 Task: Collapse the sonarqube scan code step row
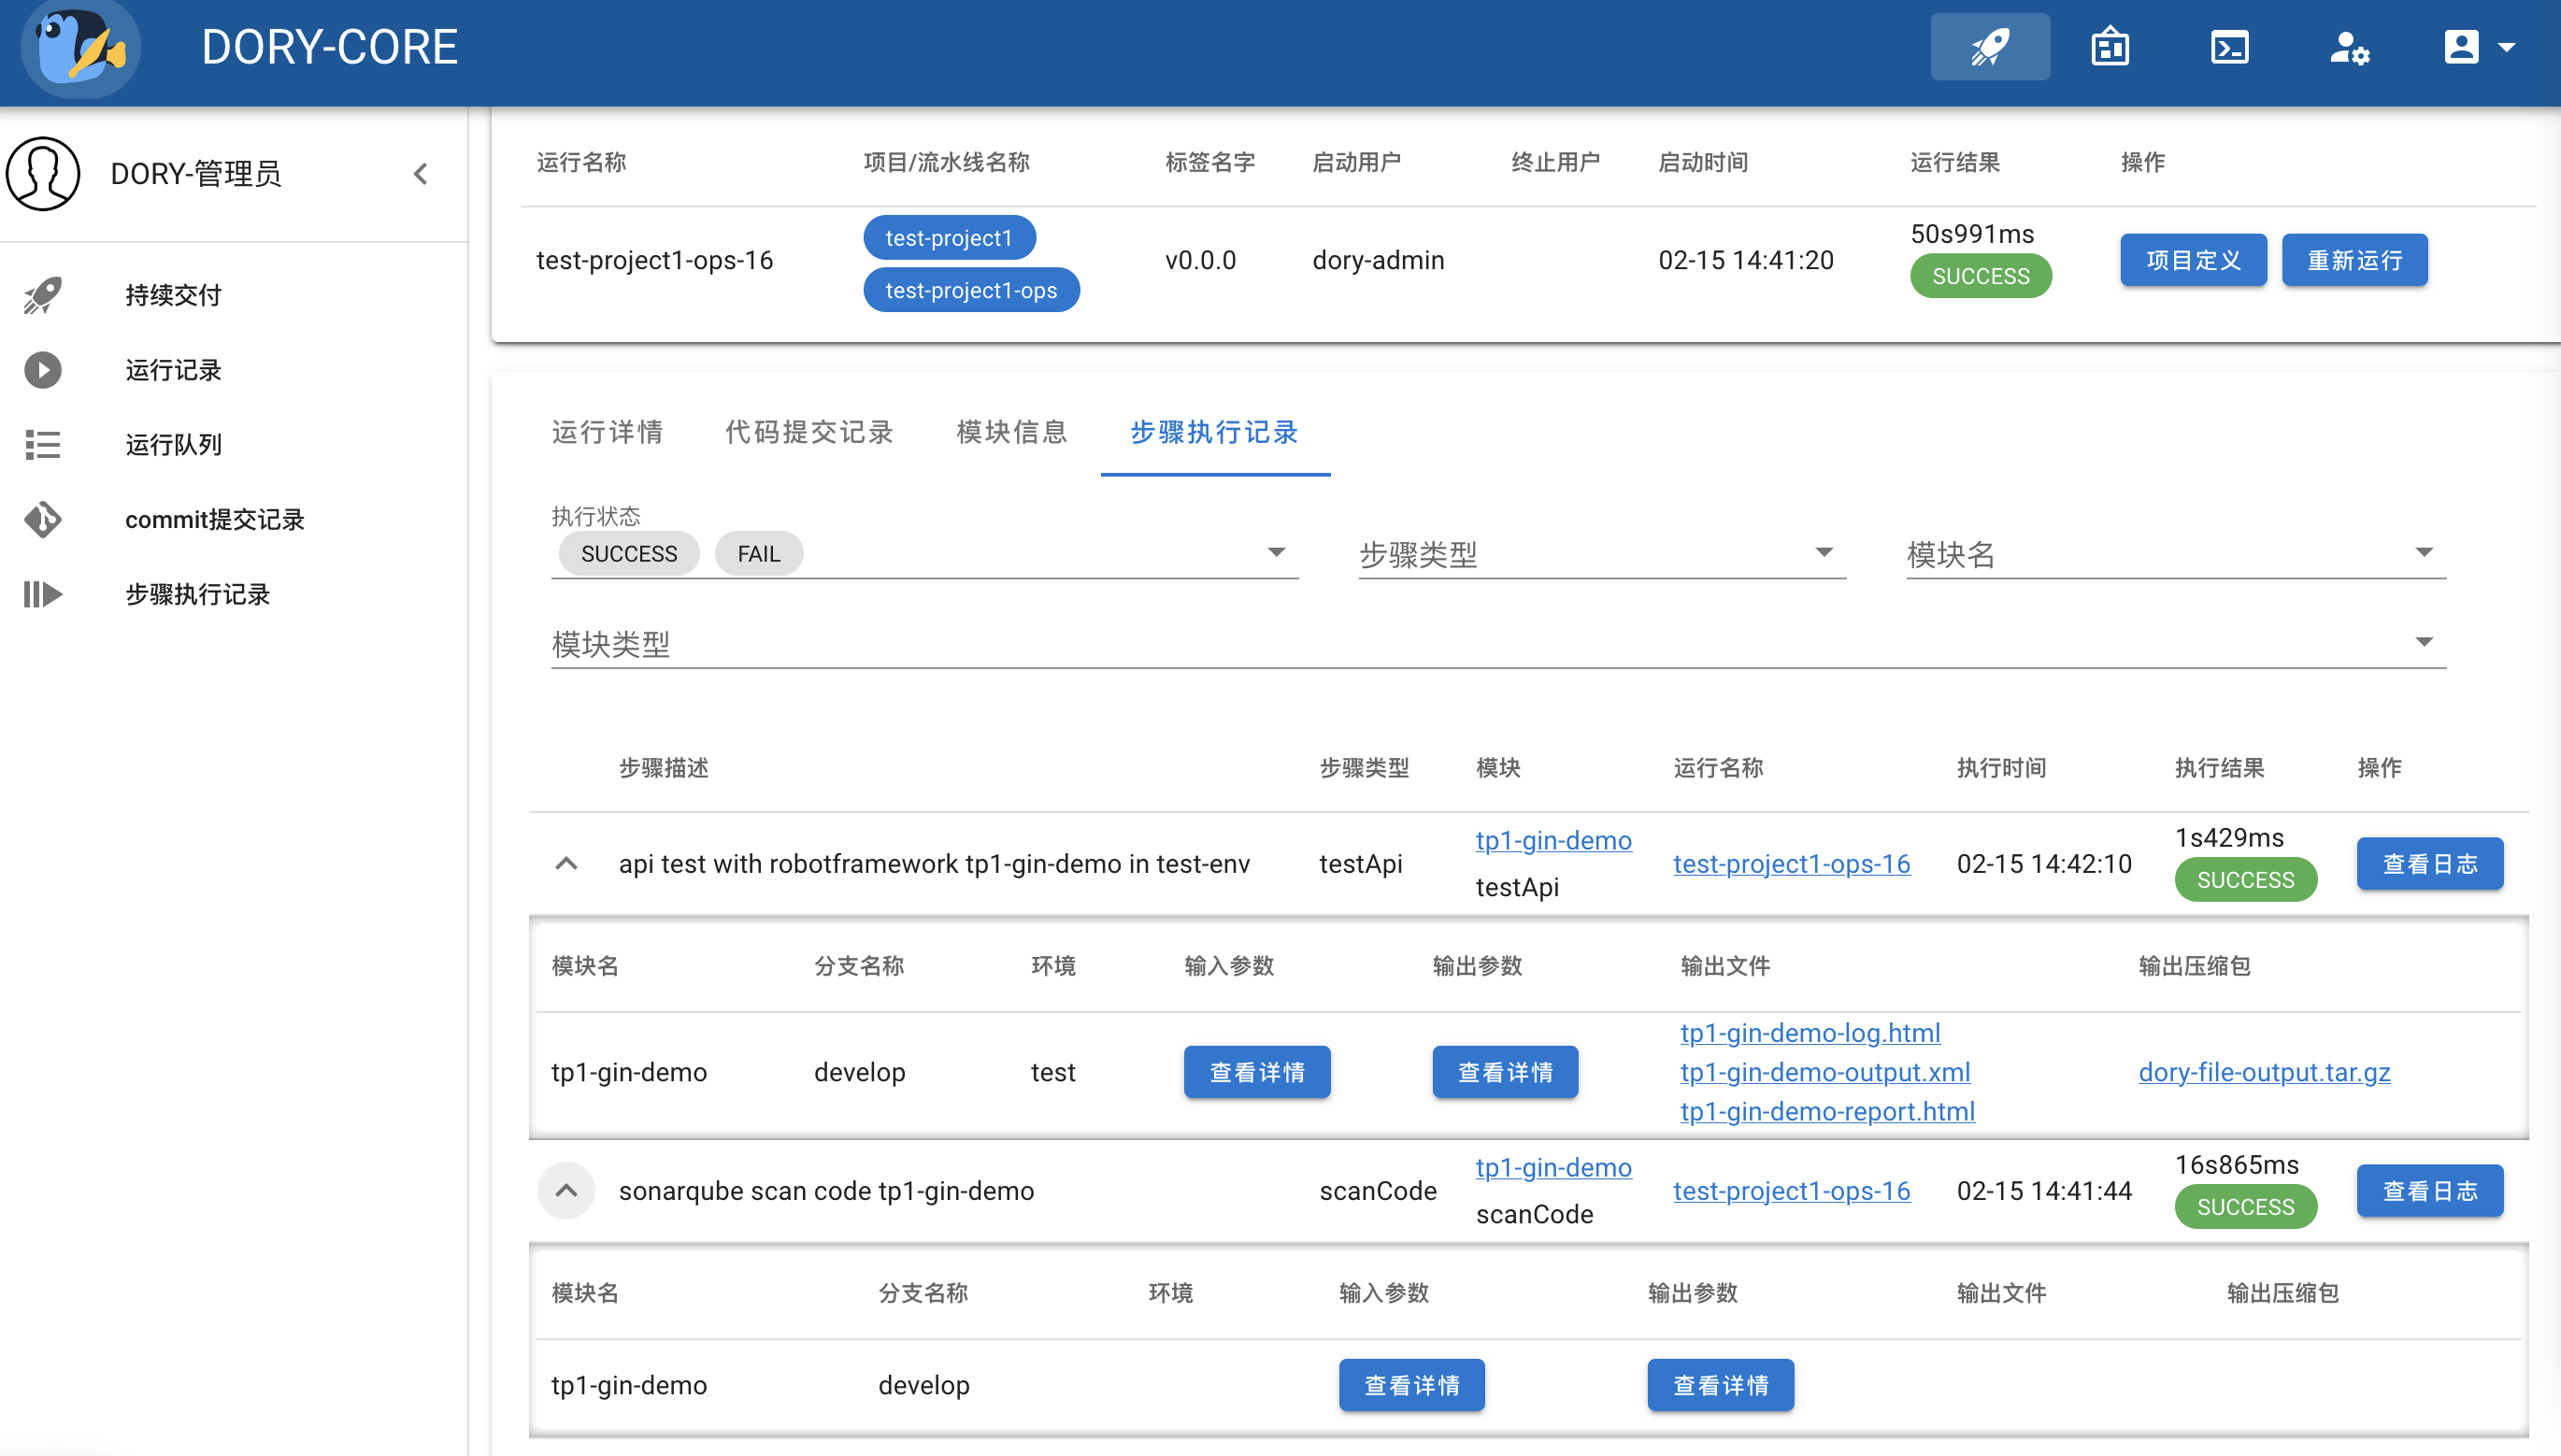566,1191
